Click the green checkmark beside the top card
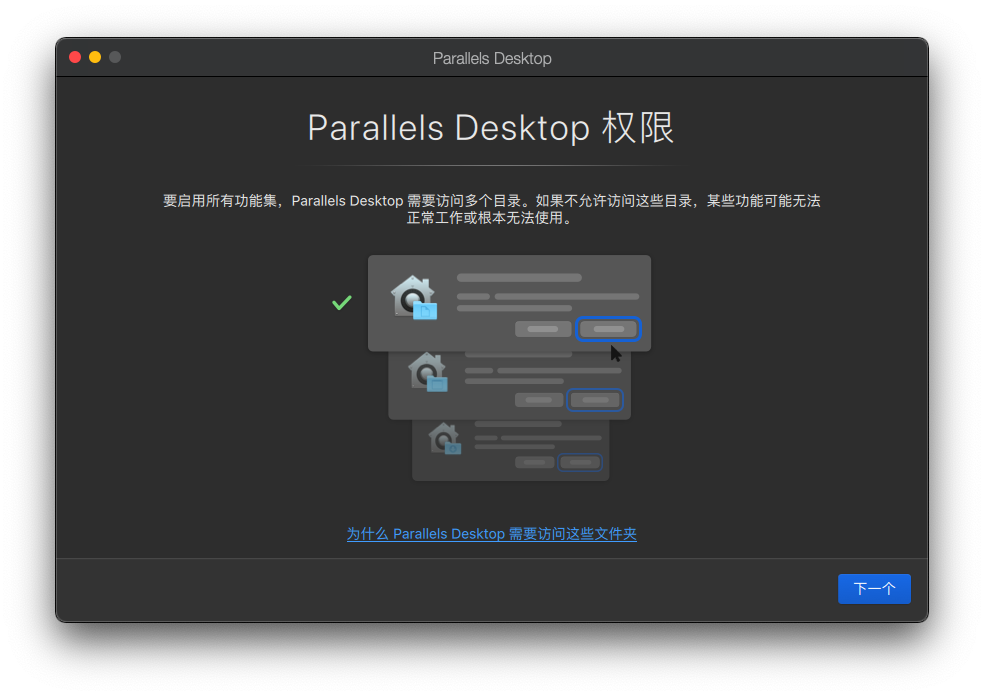Image resolution: width=984 pixels, height=696 pixels. point(342,302)
